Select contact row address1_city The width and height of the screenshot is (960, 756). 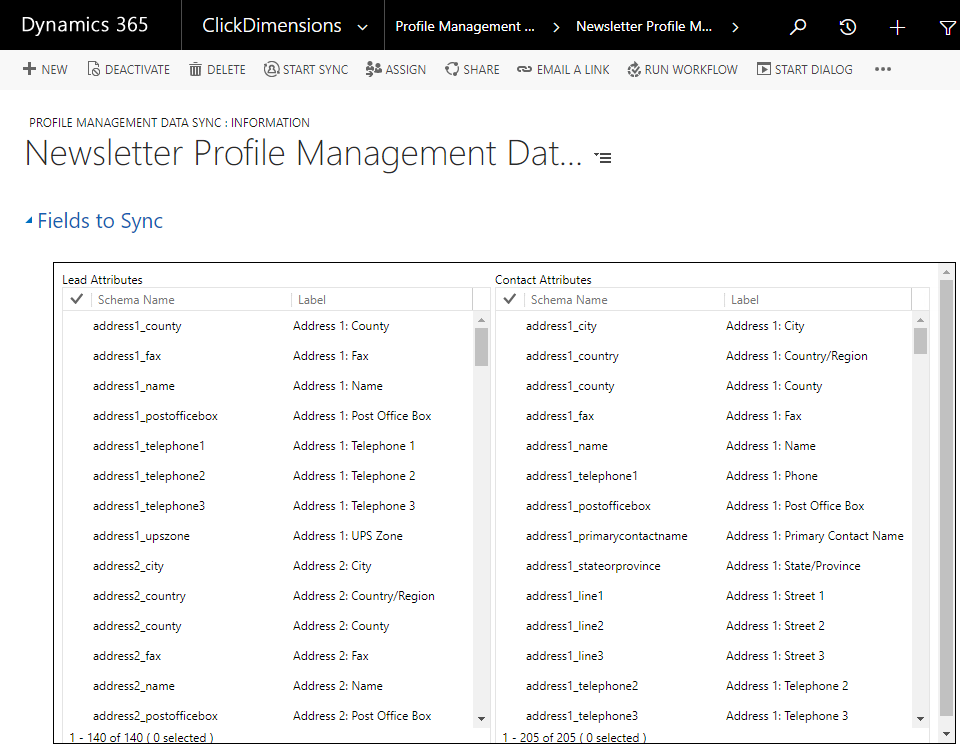tap(704, 326)
